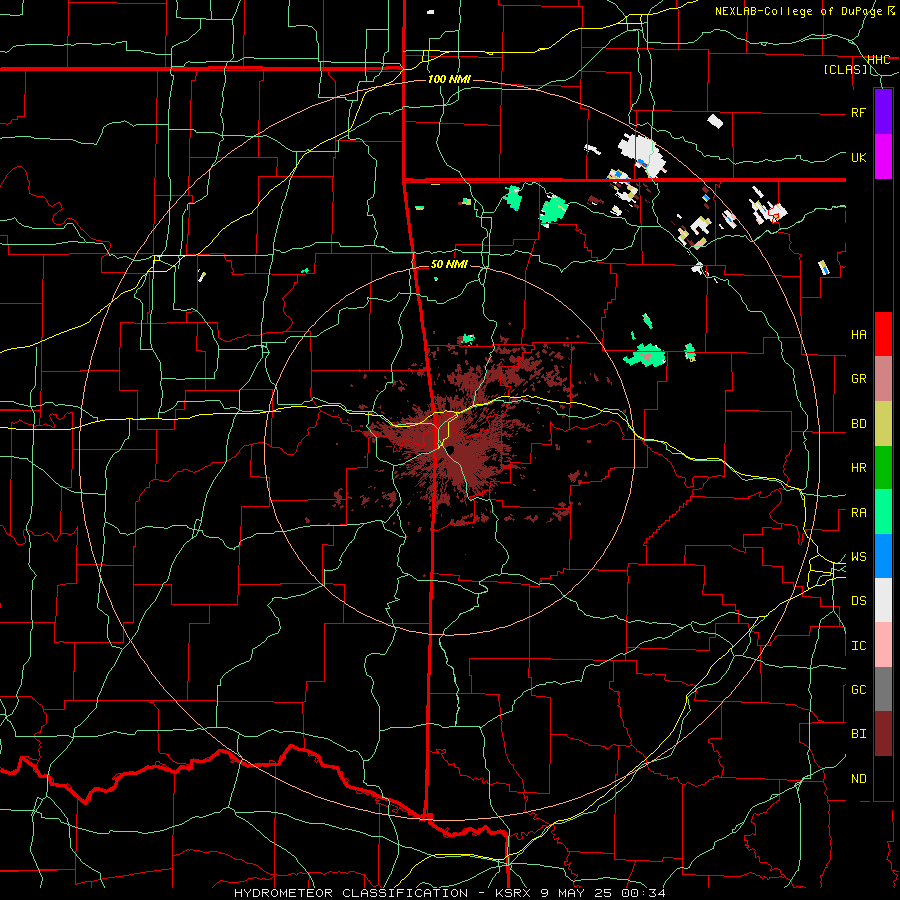Click the ND legend label
900x900 pixels.
[859, 779]
